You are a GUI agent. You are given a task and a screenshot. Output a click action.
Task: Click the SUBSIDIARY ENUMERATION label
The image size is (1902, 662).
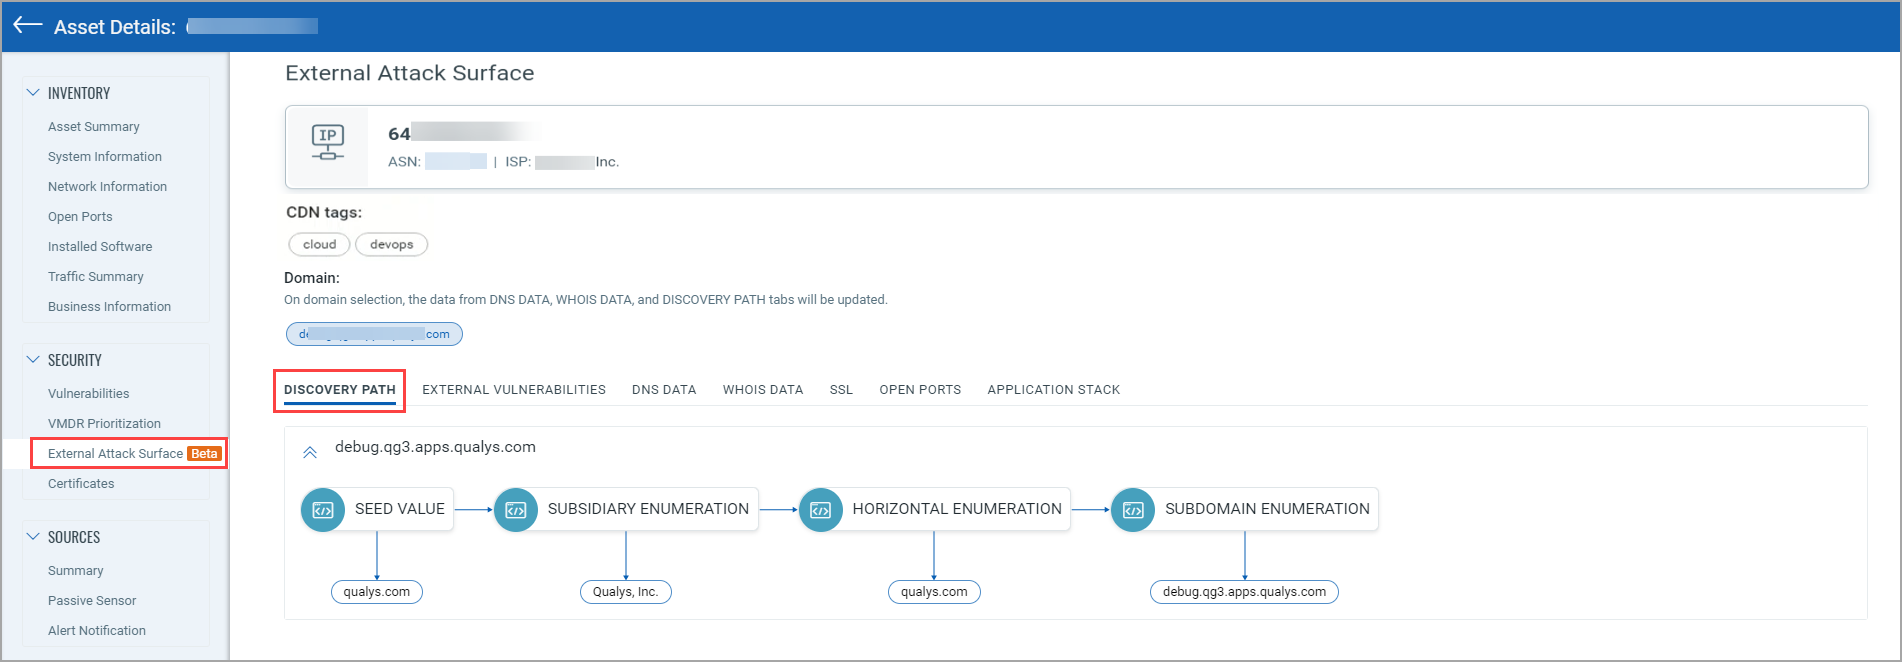648,509
